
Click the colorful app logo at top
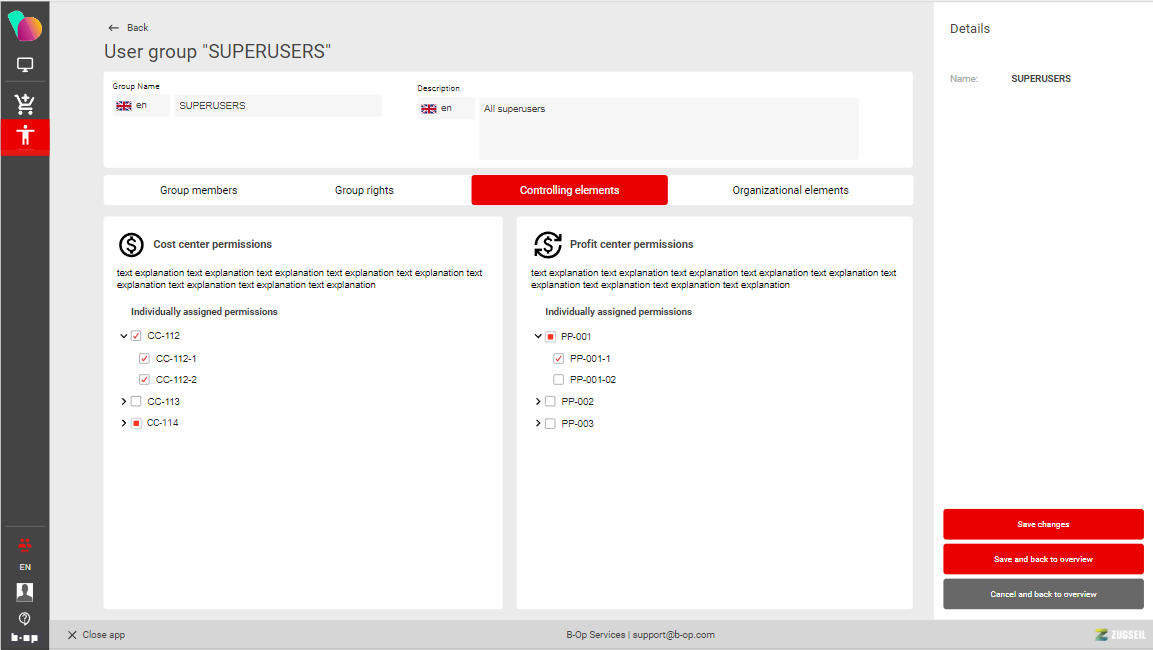click(x=25, y=27)
